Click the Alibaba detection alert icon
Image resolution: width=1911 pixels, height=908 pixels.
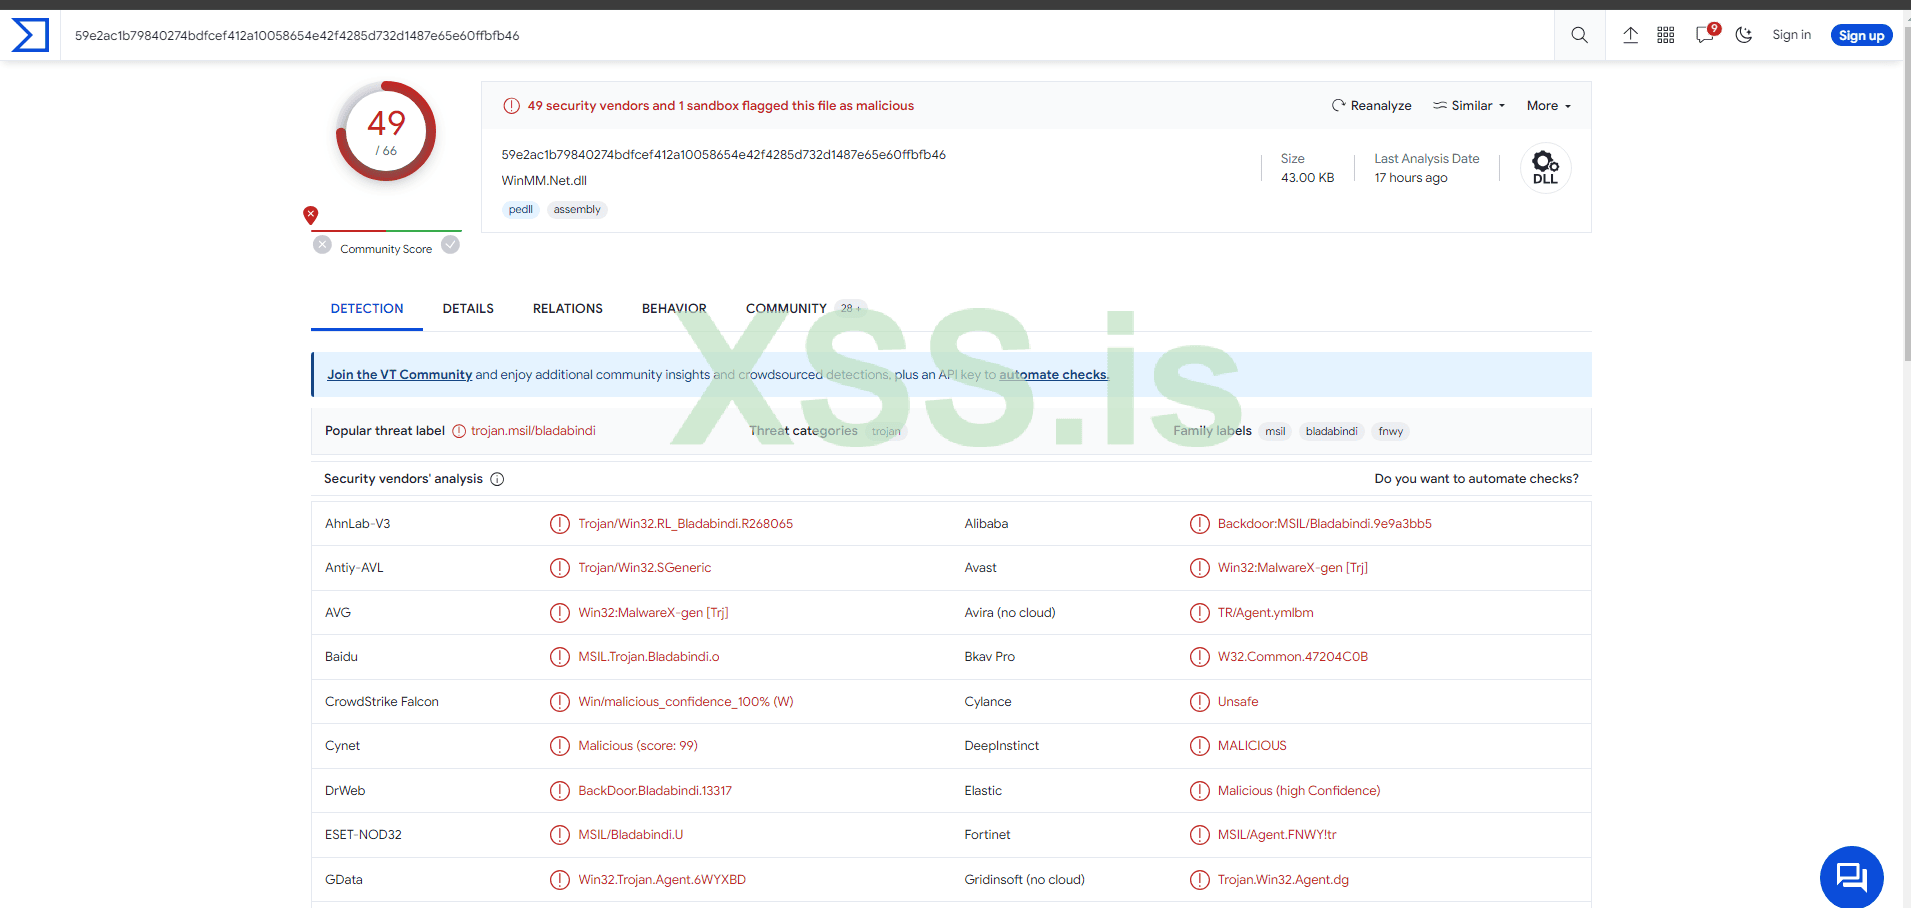(x=1200, y=524)
